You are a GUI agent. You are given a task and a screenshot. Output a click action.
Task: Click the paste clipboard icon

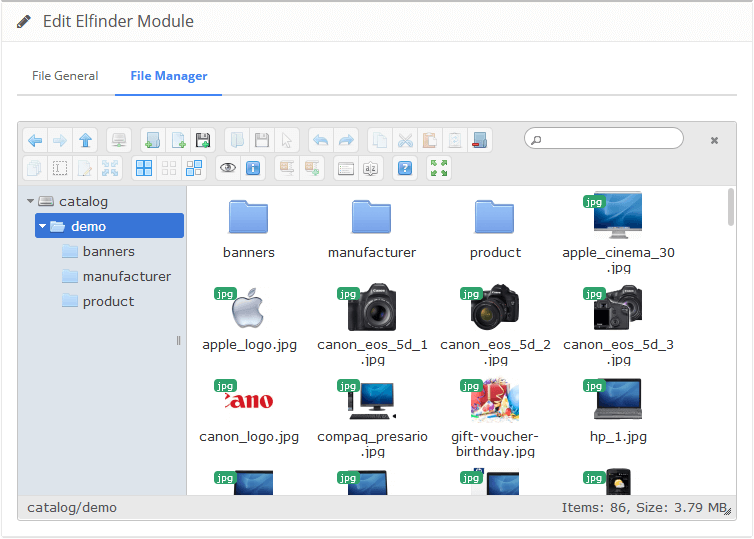coord(430,140)
